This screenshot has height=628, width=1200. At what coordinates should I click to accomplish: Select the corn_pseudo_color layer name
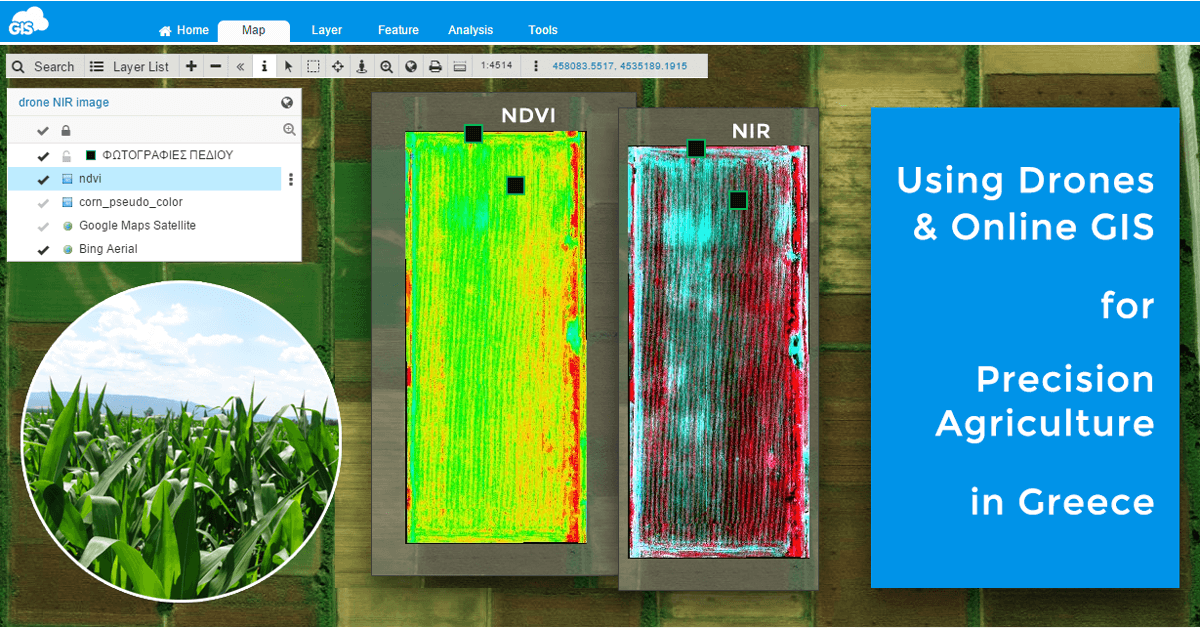(x=131, y=202)
